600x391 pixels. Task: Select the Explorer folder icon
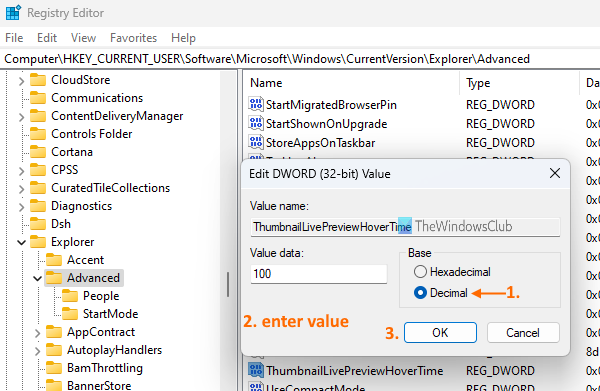38,242
